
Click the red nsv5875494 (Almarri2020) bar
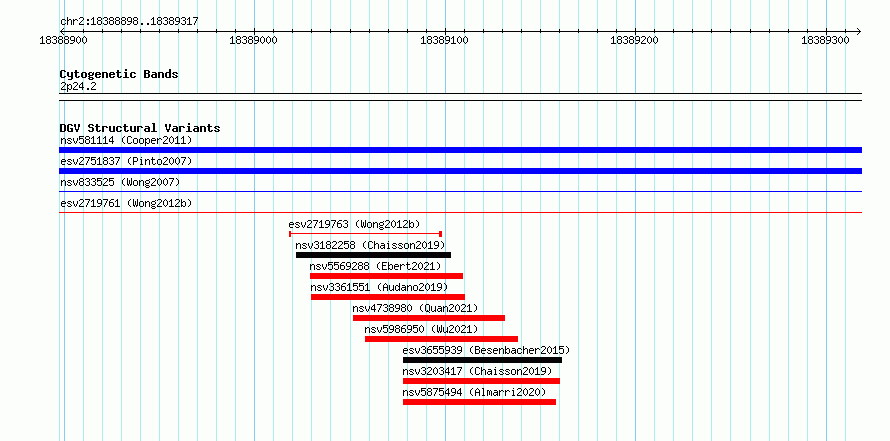coord(480,402)
